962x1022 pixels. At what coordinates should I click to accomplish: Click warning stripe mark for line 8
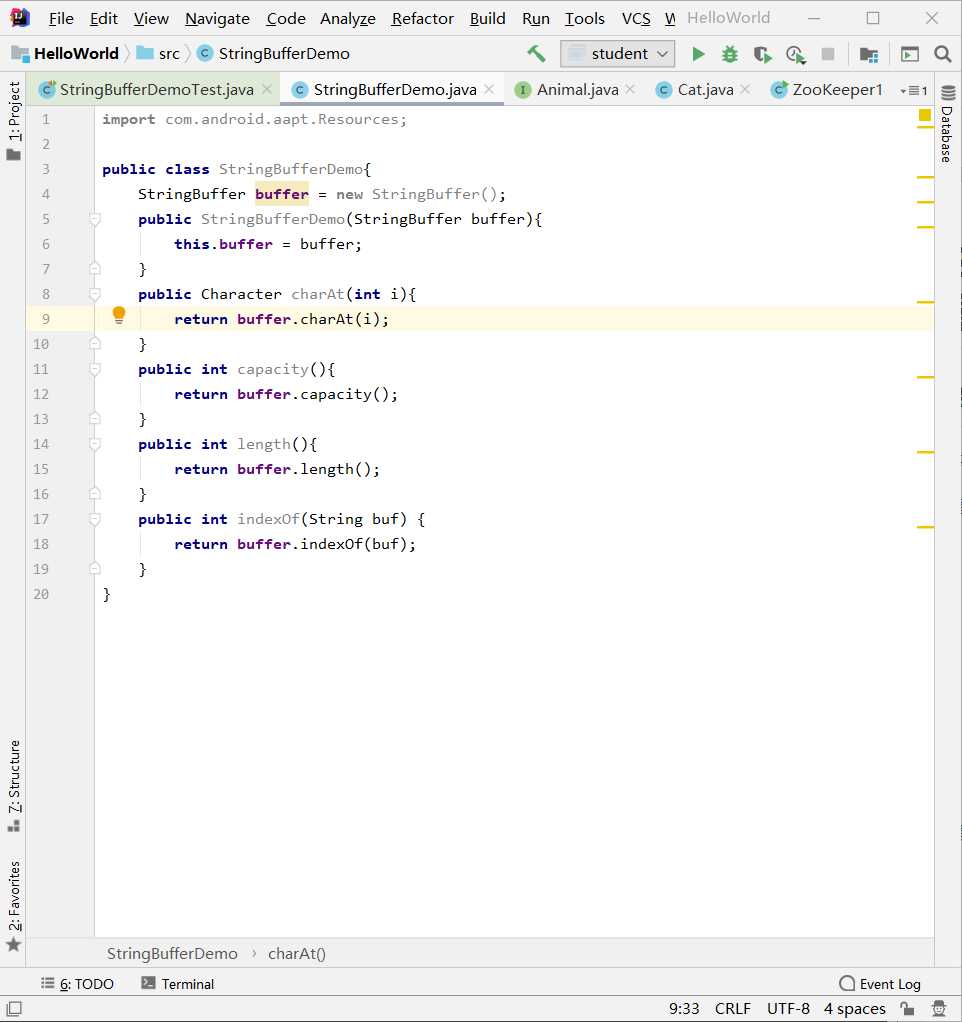coord(926,302)
